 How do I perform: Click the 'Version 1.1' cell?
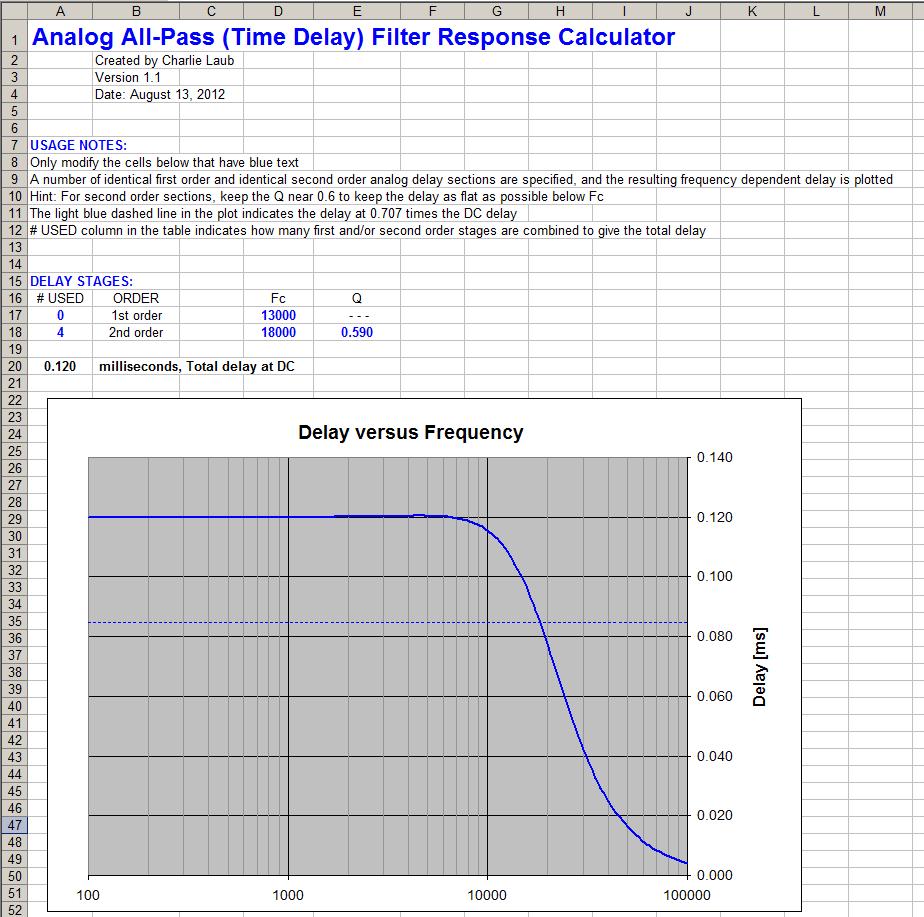pos(128,78)
